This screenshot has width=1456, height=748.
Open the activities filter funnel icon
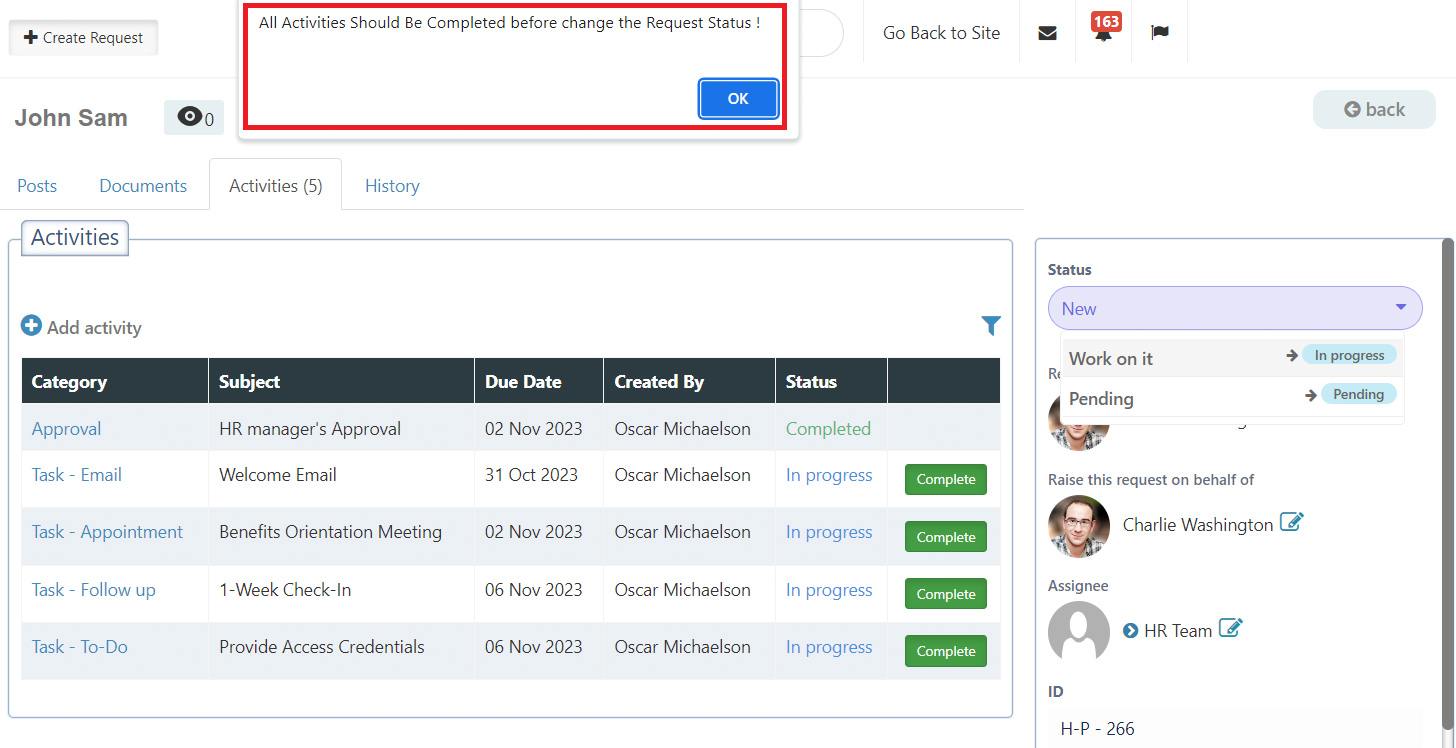(x=990, y=325)
